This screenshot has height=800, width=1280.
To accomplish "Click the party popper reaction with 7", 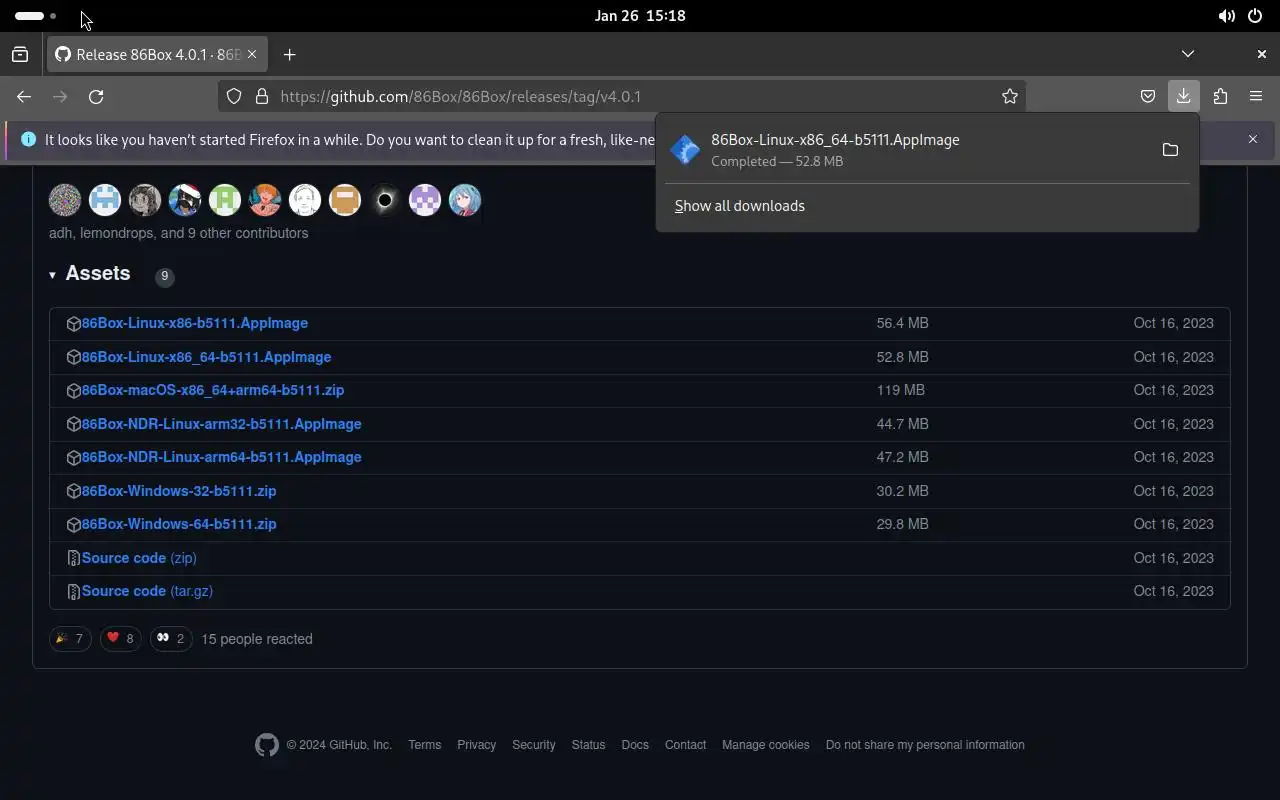I will pyautogui.click(x=70, y=638).
